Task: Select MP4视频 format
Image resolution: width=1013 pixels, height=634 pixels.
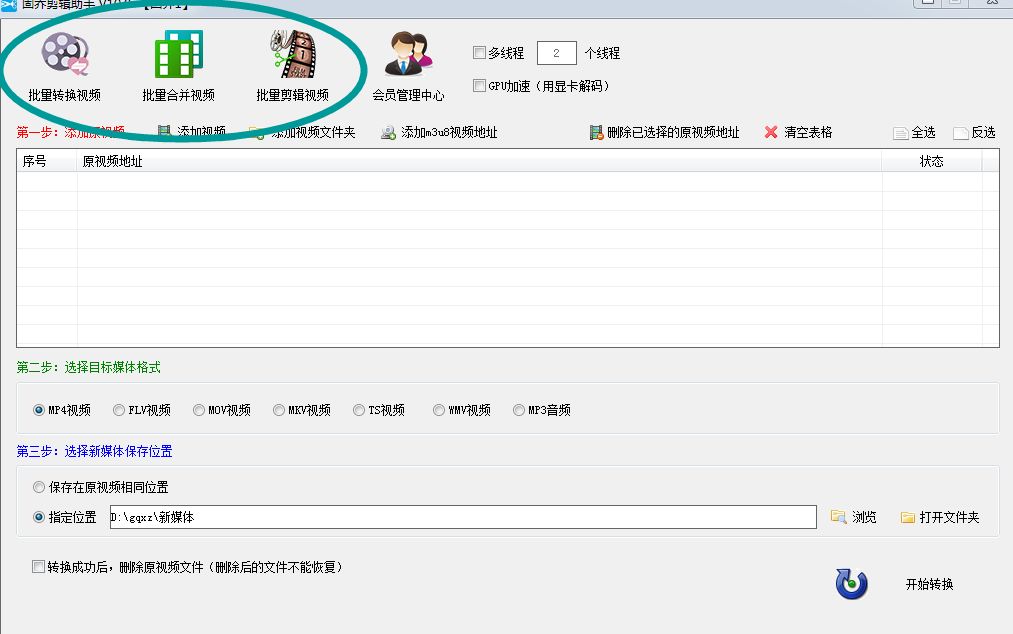Action: coord(39,410)
